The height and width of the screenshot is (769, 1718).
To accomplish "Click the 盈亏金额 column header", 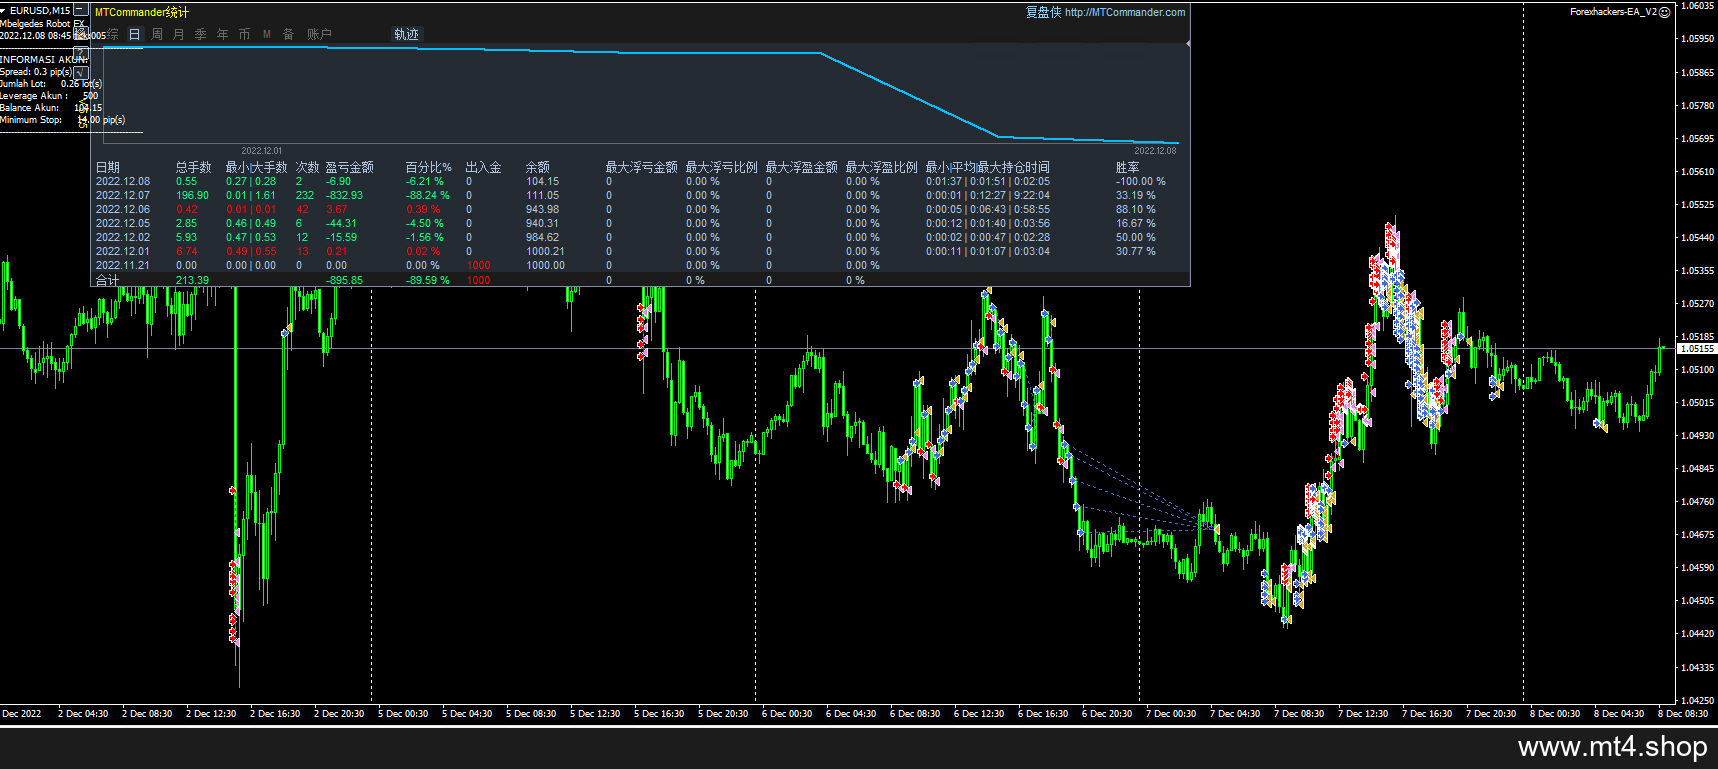I will click(x=350, y=167).
